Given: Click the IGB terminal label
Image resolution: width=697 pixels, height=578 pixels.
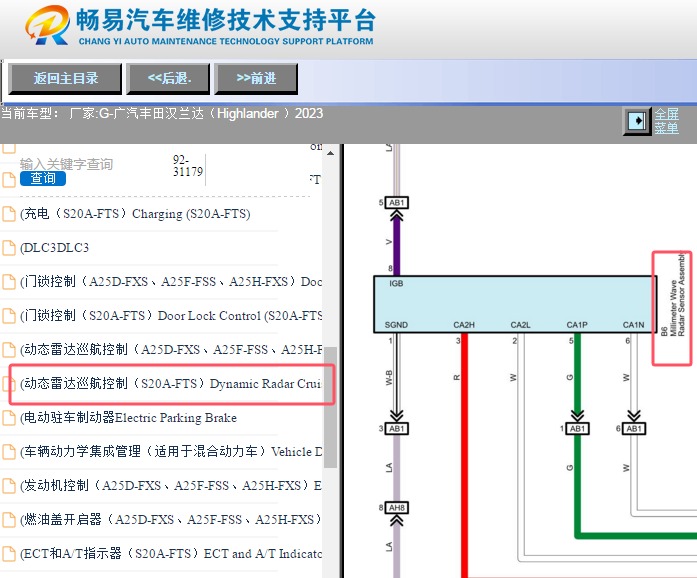Looking at the screenshot, I should (396, 284).
